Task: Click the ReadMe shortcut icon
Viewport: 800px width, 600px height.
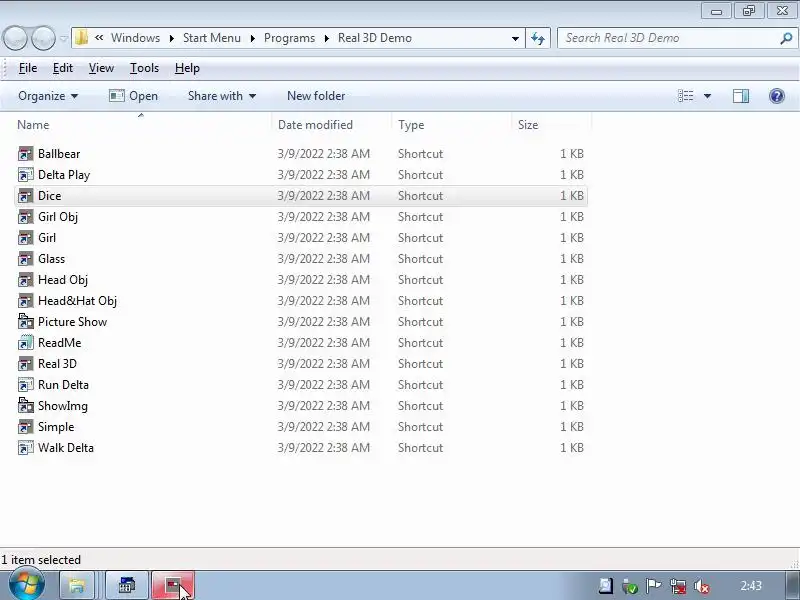Action: click(x=26, y=343)
